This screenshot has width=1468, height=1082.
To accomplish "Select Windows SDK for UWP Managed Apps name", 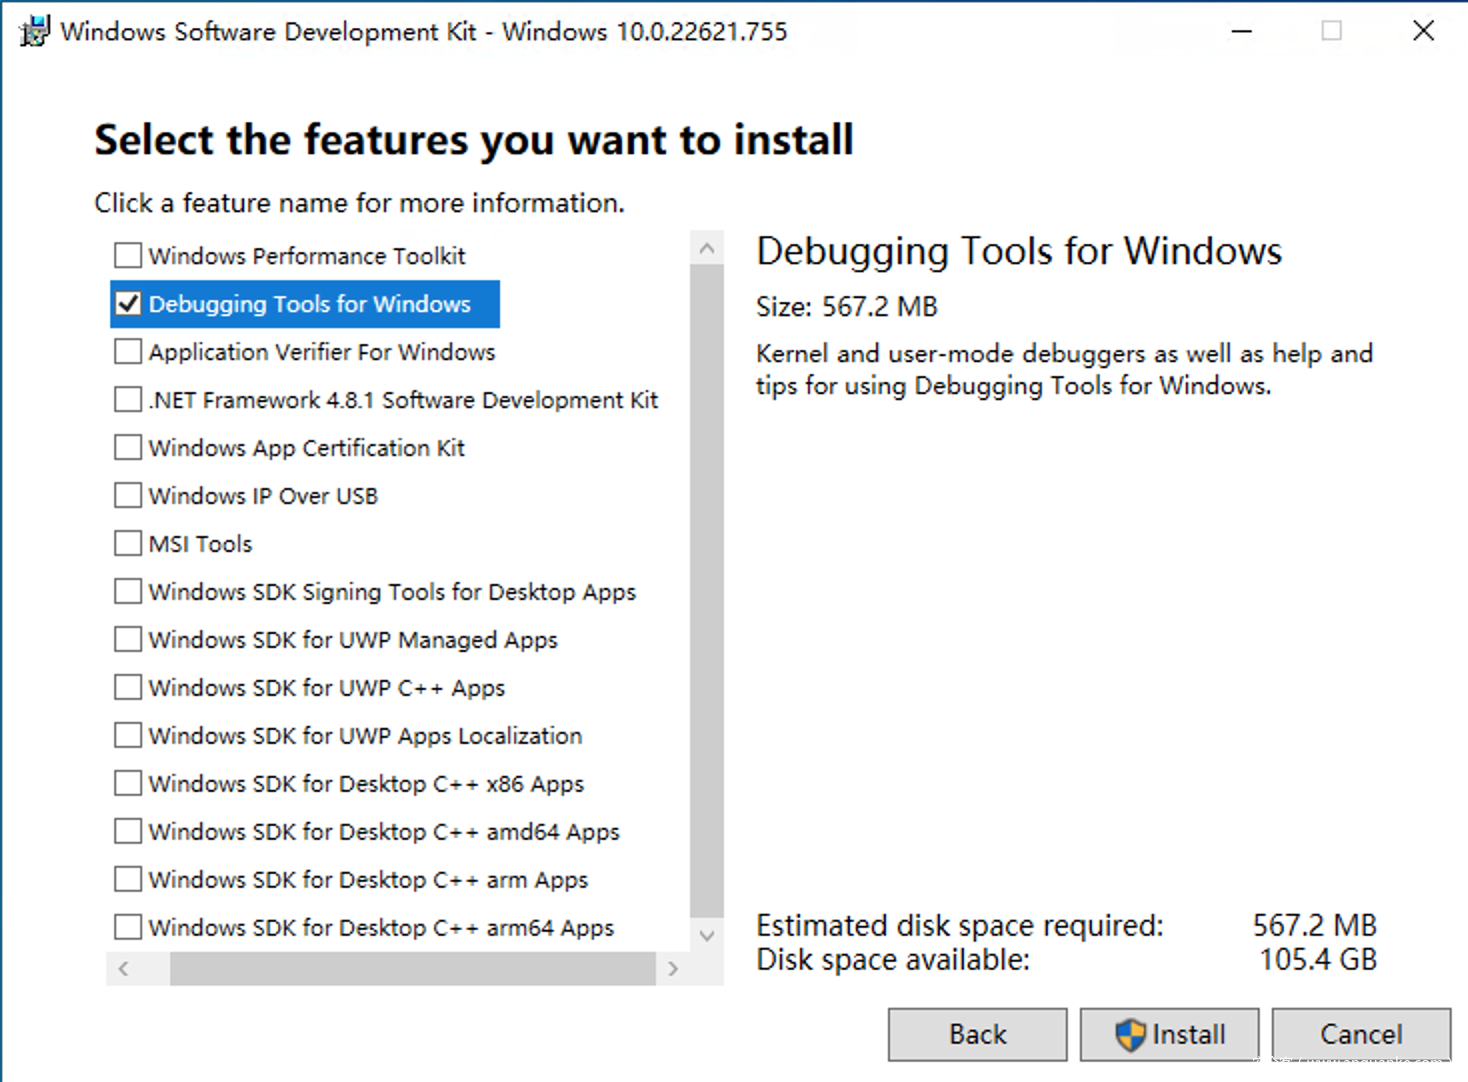I will click(x=353, y=640).
